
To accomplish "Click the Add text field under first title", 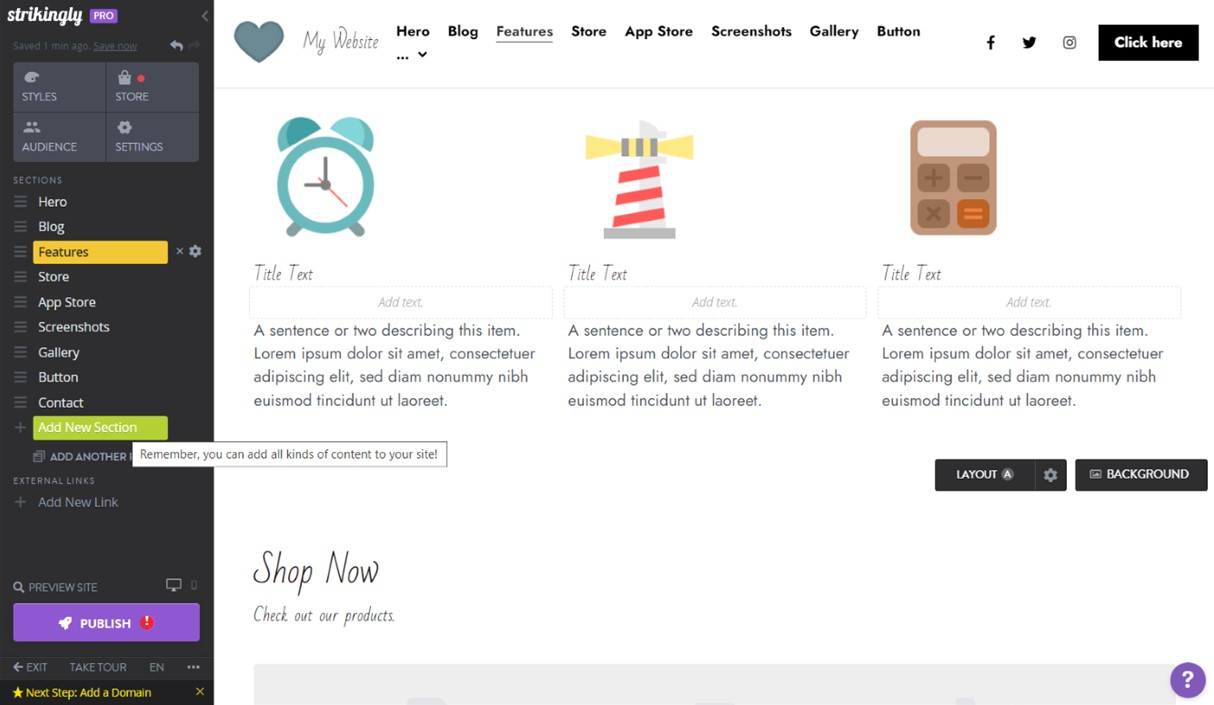I will click(x=401, y=302).
